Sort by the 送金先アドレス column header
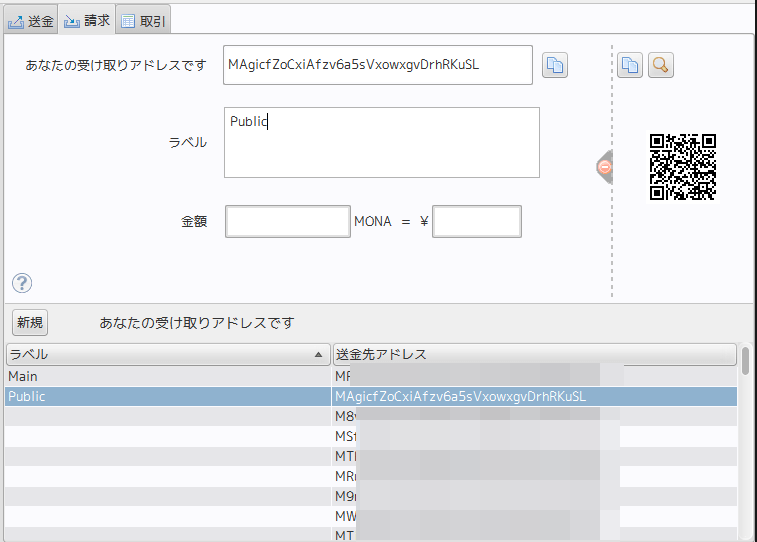The height and width of the screenshot is (542, 757). pyautogui.click(x=534, y=354)
